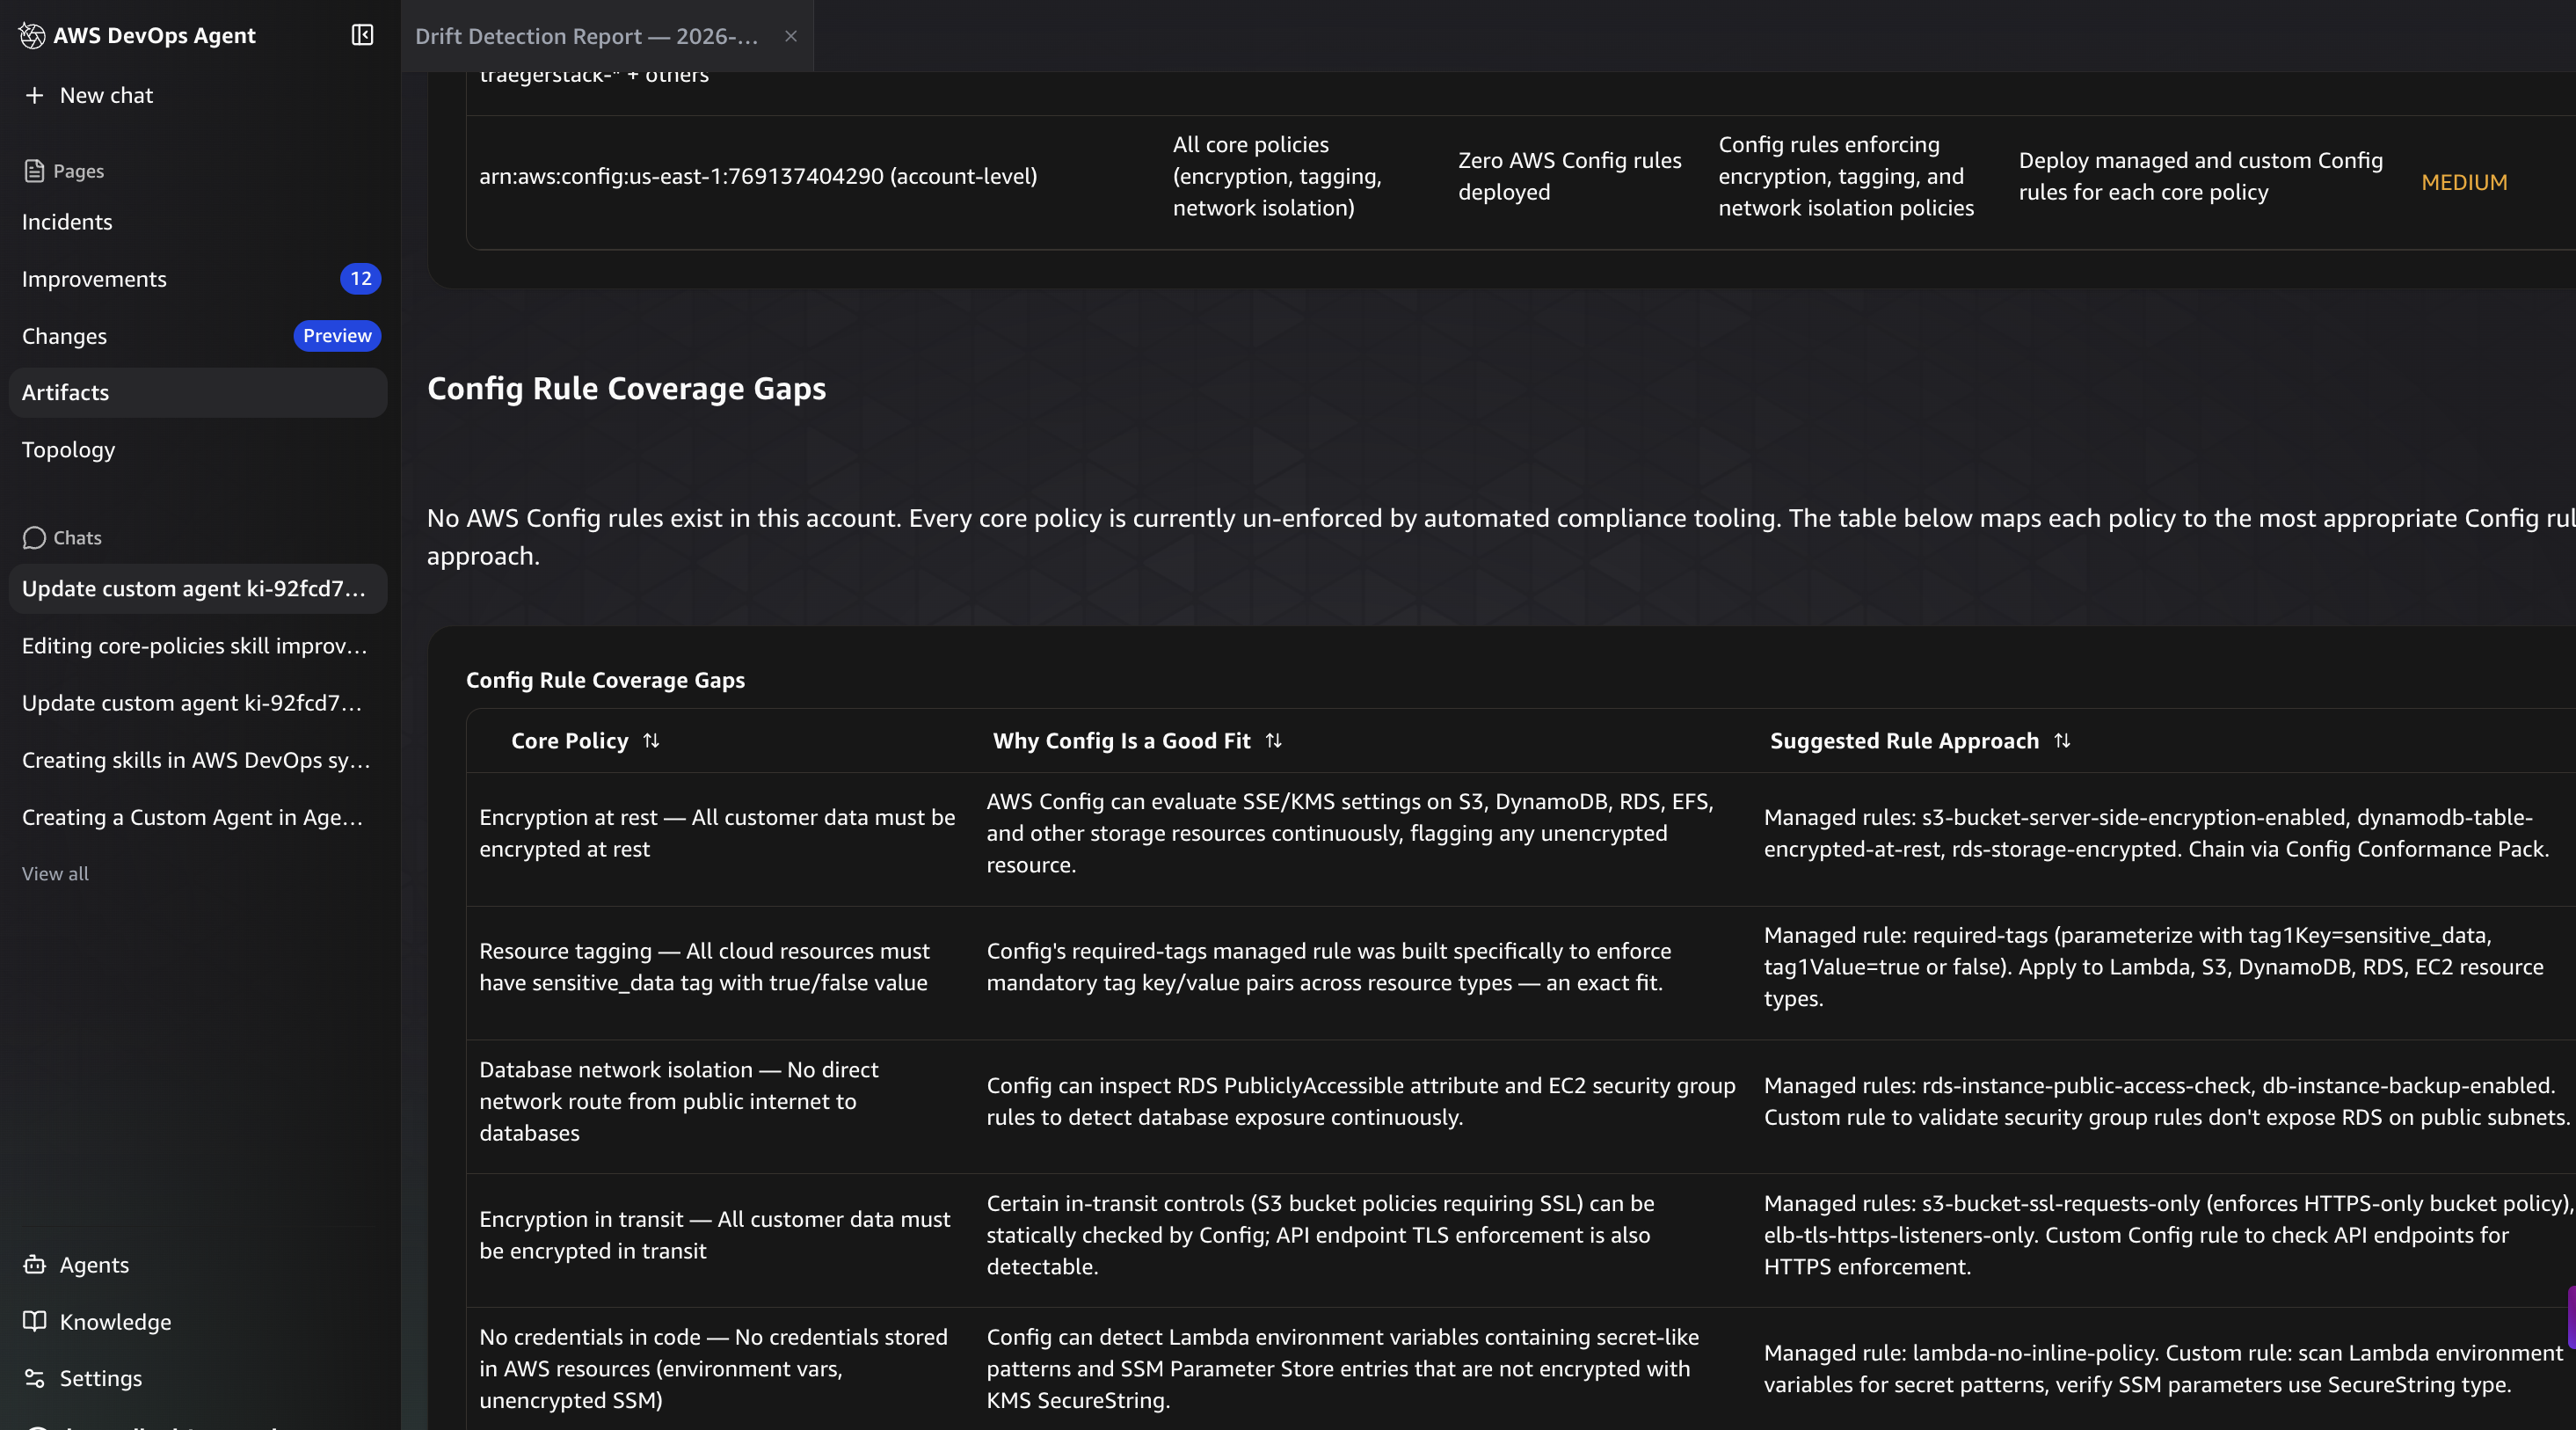Click the Why Config Is a Good Fit header
Image resolution: width=2576 pixels, height=1430 pixels.
point(1121,741)
